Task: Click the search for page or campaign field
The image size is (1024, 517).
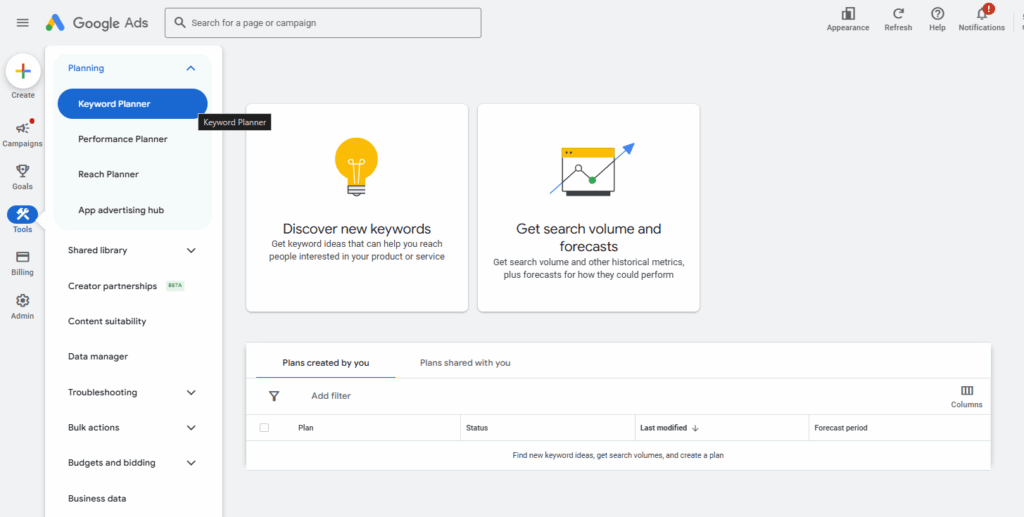Action: [323, 23]
